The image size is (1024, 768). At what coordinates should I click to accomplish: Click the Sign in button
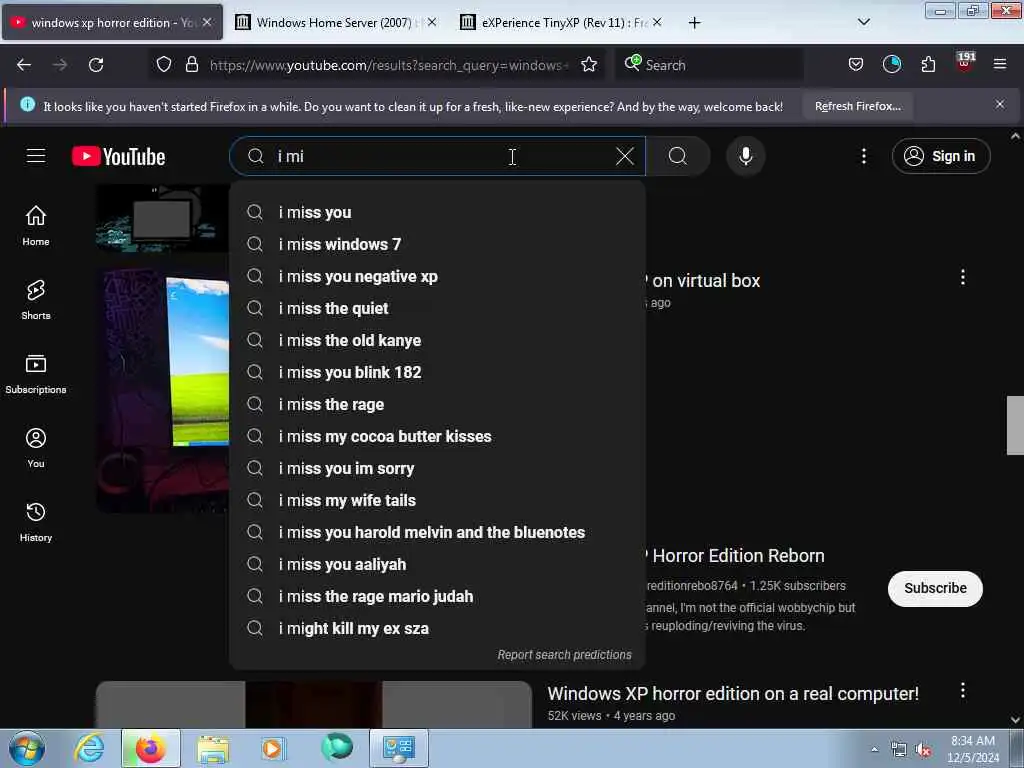[940, 156]
